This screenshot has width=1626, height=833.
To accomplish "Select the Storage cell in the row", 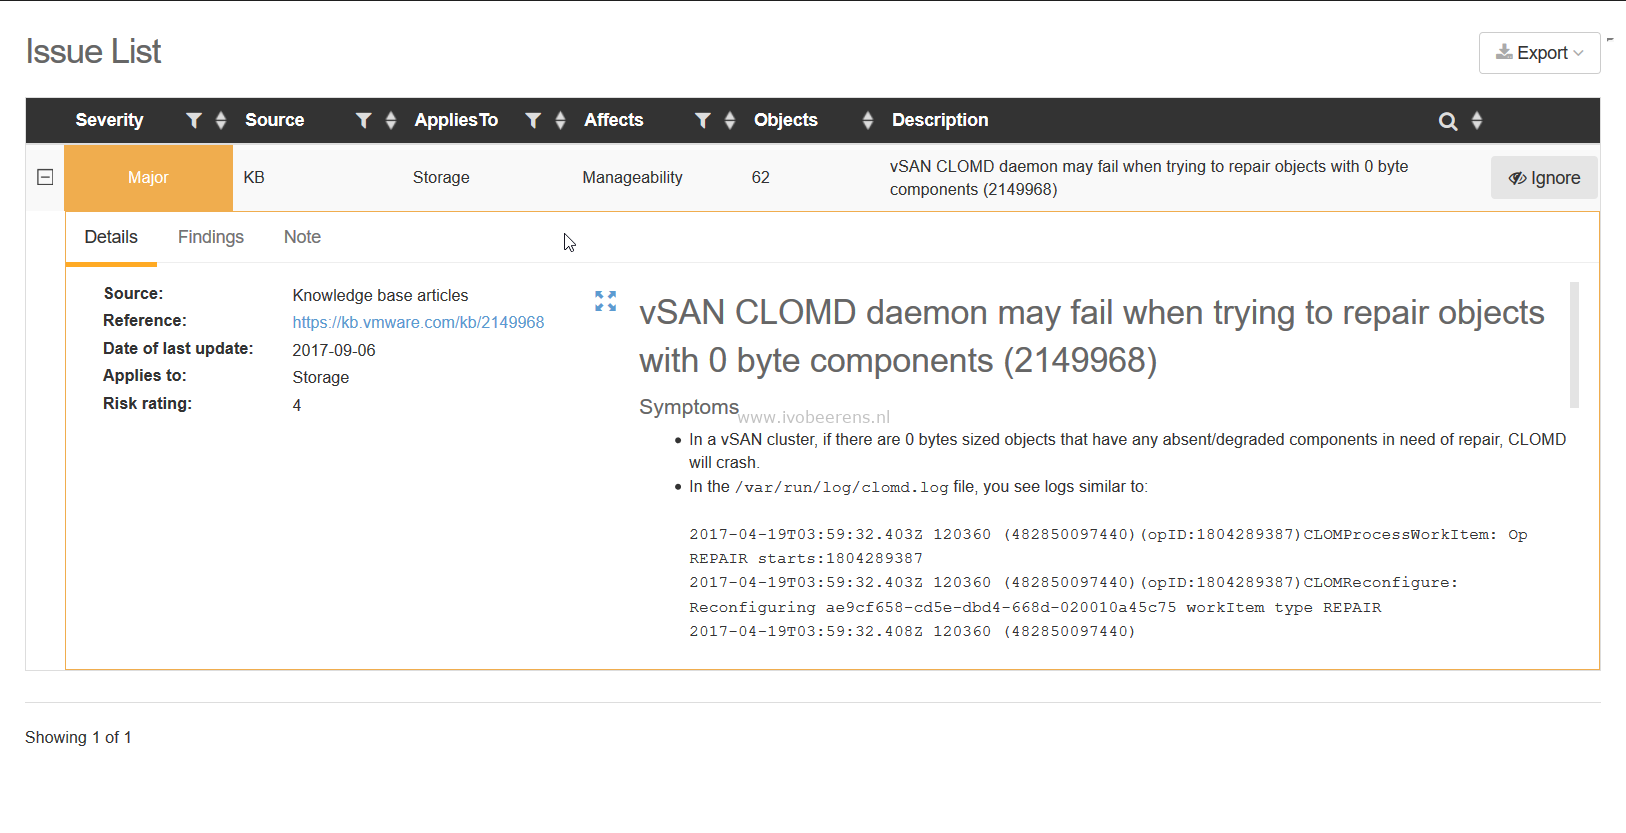I will coord(441,177).
